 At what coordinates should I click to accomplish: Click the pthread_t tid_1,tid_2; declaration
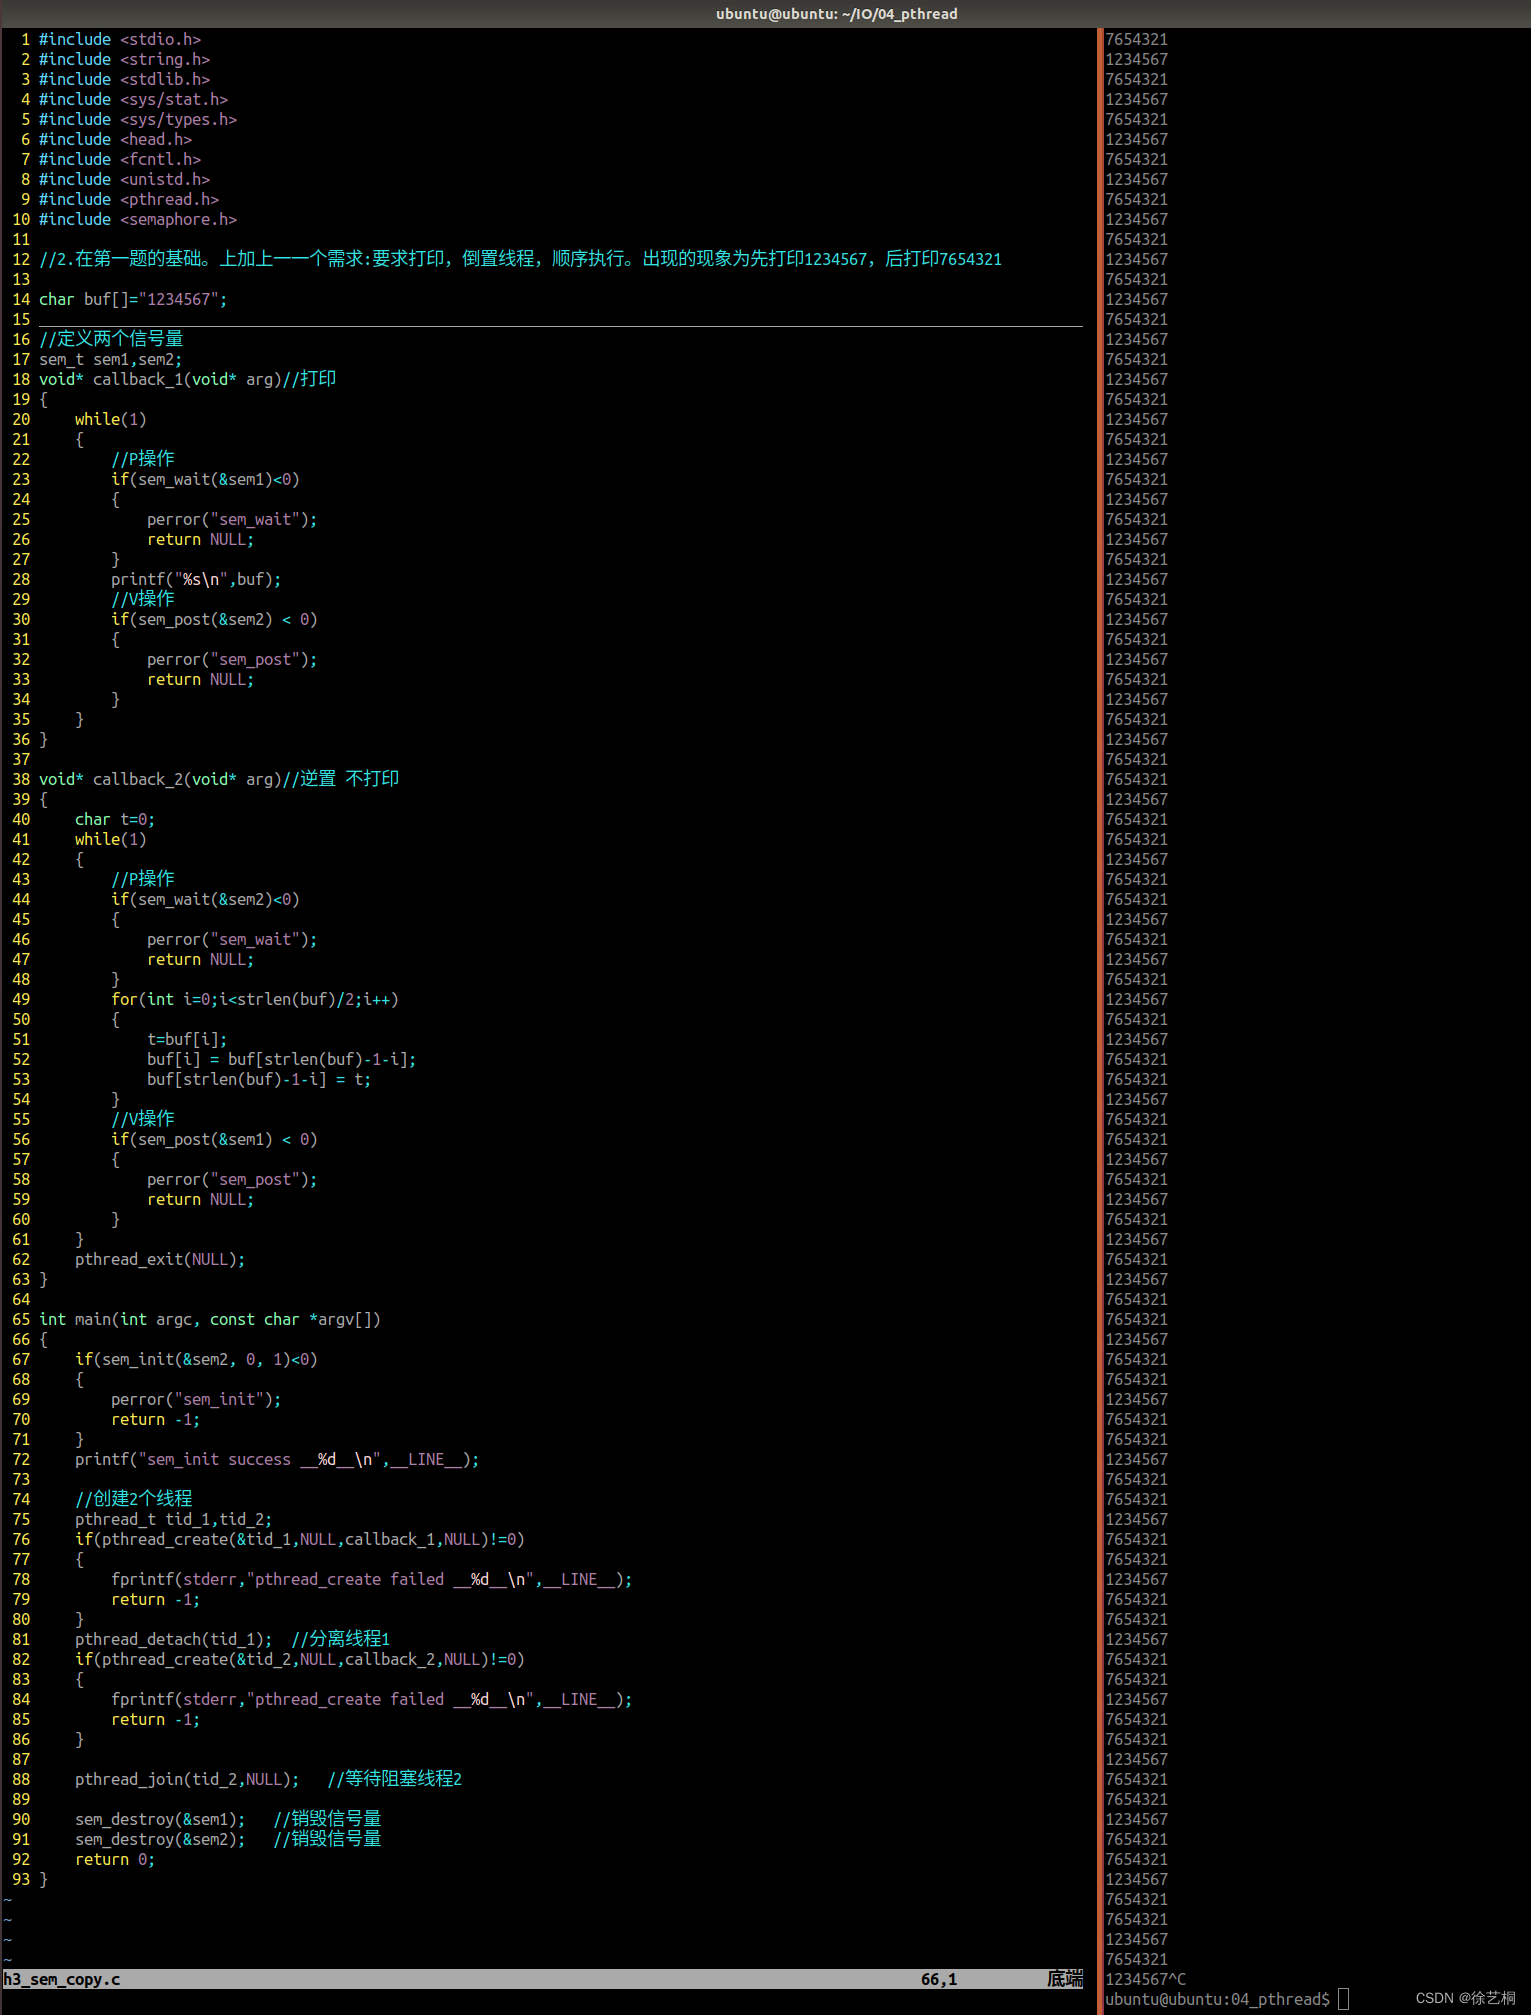[x=174, y=1519]
